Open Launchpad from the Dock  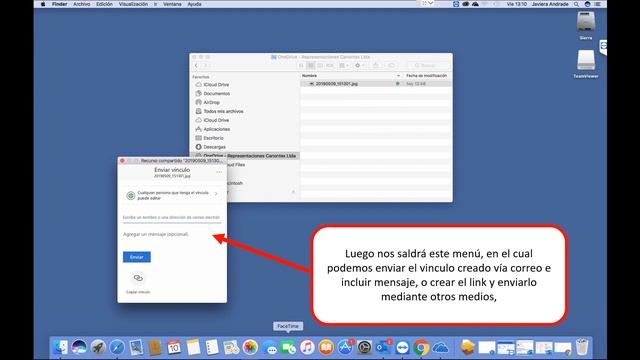coord(98,347)
